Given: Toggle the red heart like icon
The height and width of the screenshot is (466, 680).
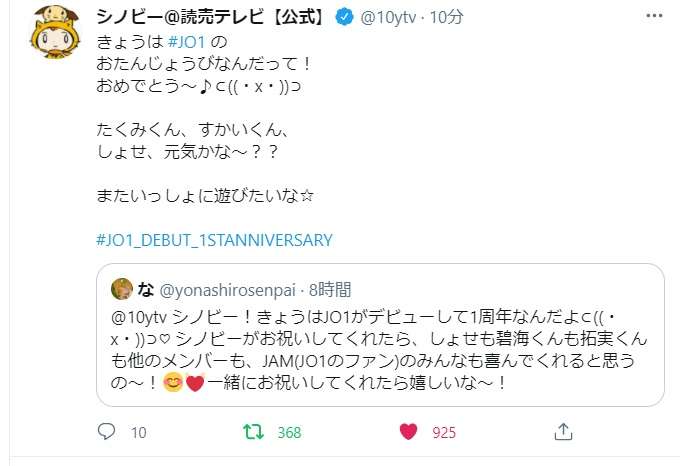Looking at the screenshot, I should tap(408, 432).
